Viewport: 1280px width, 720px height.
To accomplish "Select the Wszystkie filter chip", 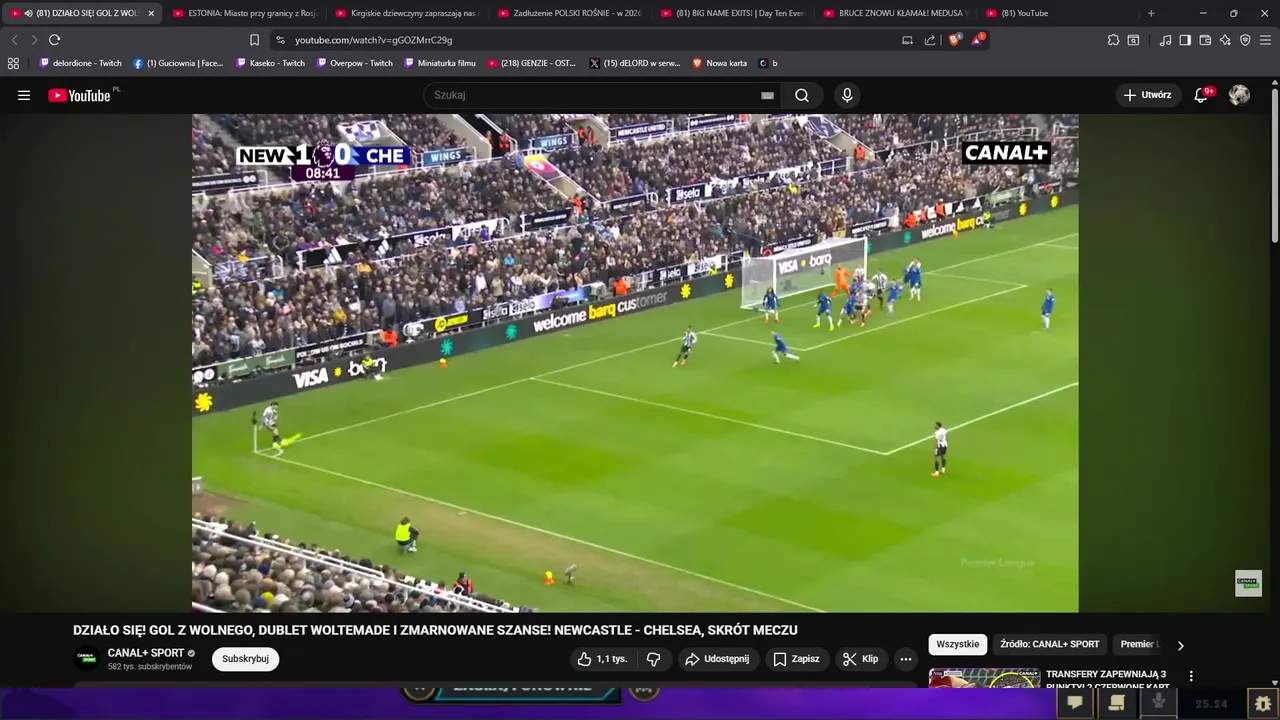I will point(957,644).
